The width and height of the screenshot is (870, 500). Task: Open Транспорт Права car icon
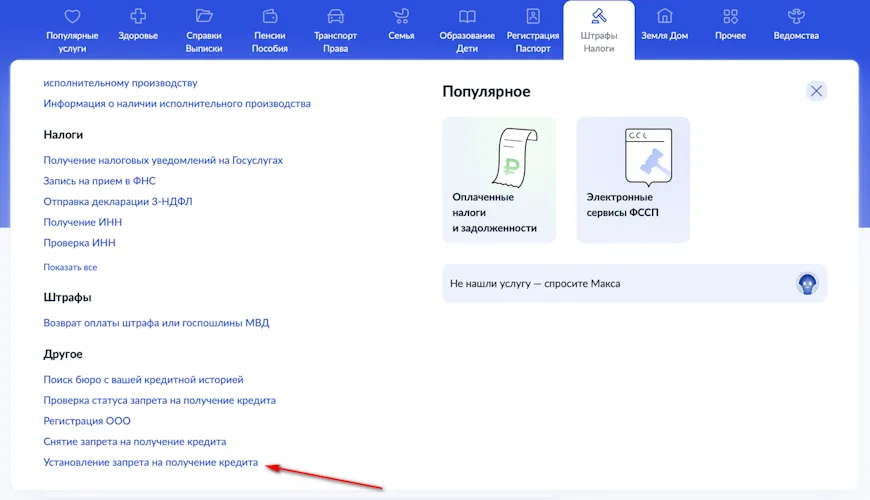[x=335, y=16]
